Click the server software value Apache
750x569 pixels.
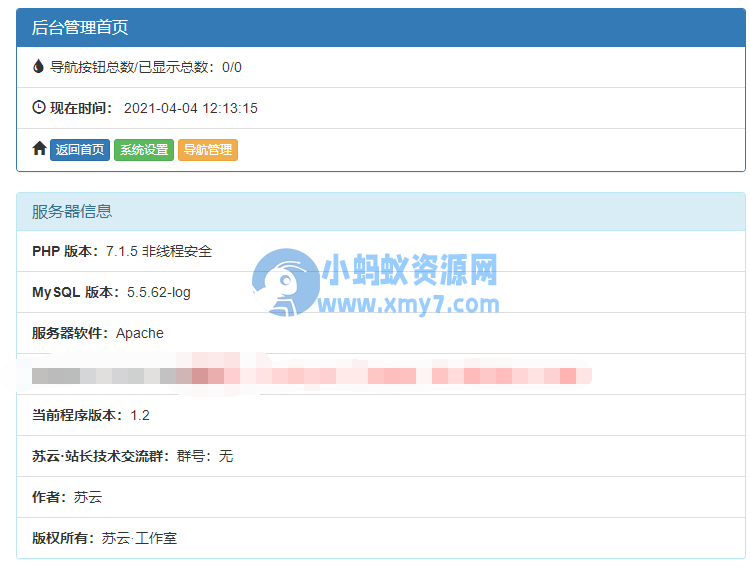point(140,333)
